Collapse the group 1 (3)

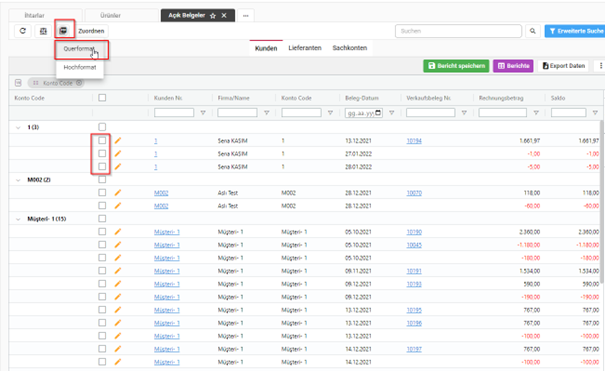click(18, 127)
